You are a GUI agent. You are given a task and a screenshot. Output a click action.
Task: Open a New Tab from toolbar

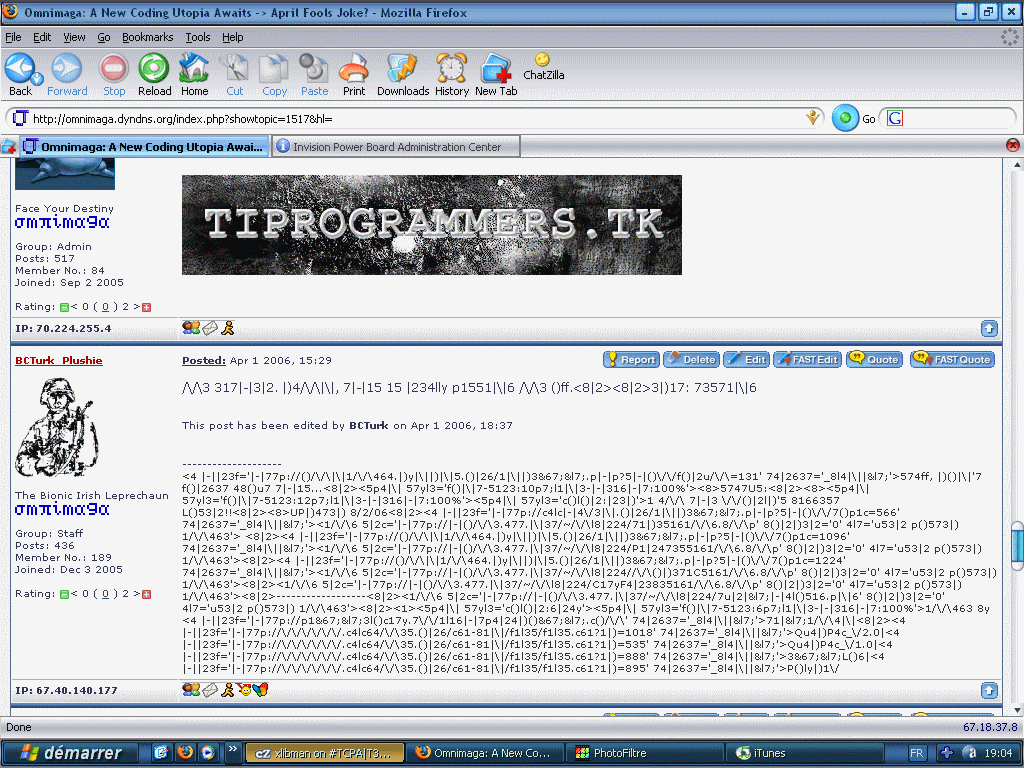tap(496, 74)
